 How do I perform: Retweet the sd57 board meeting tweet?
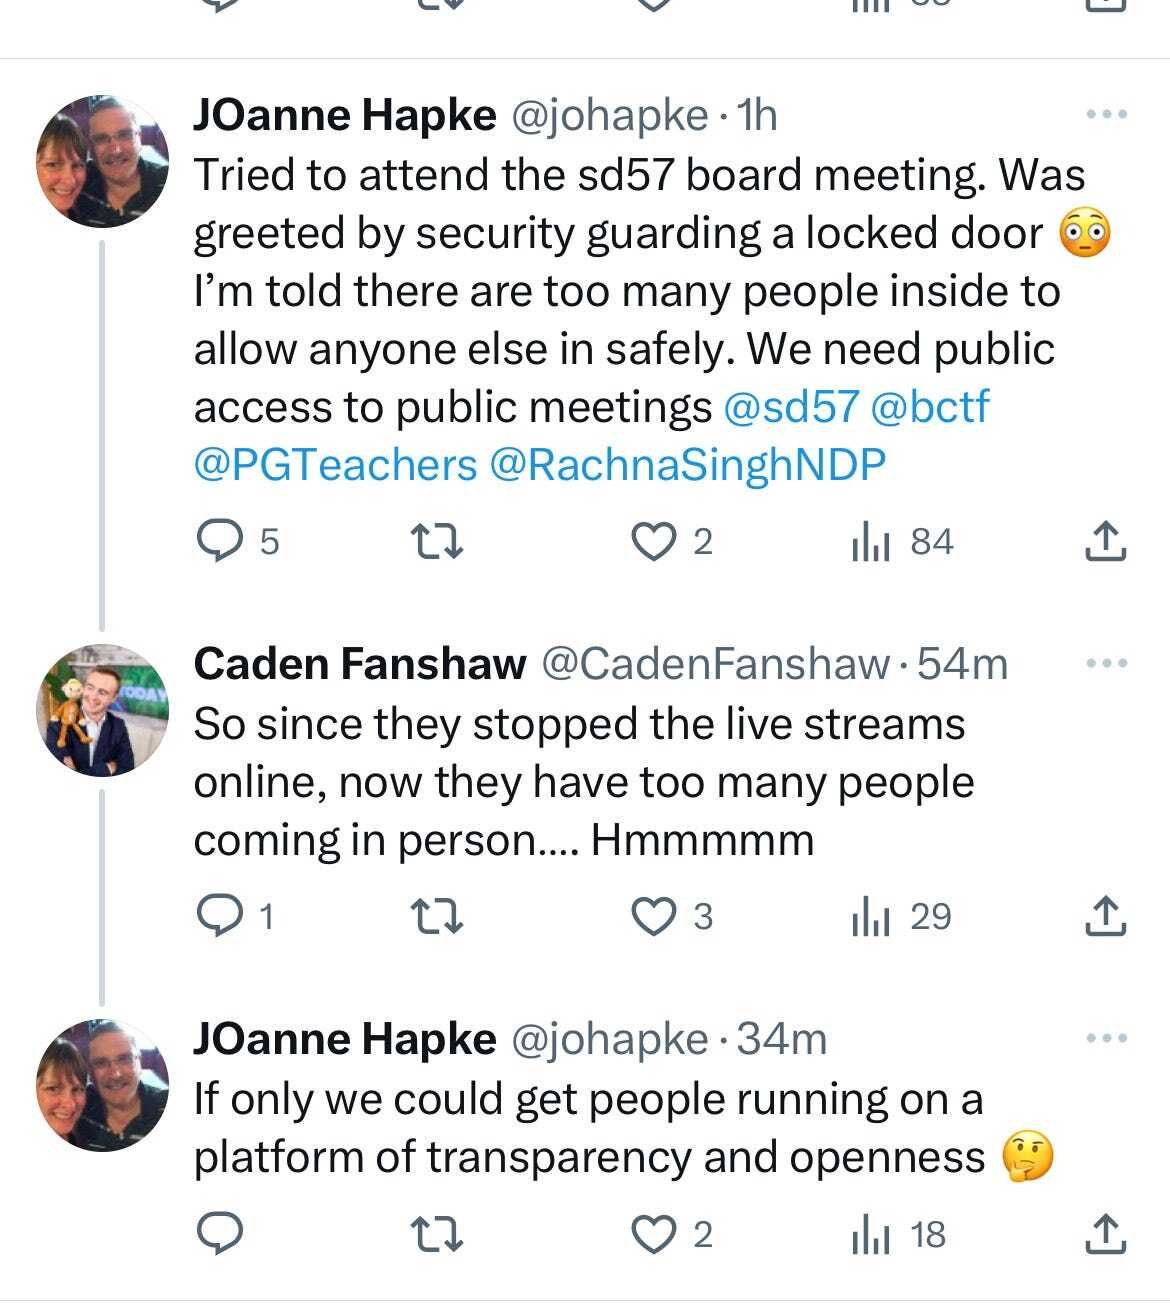point(437,542)
